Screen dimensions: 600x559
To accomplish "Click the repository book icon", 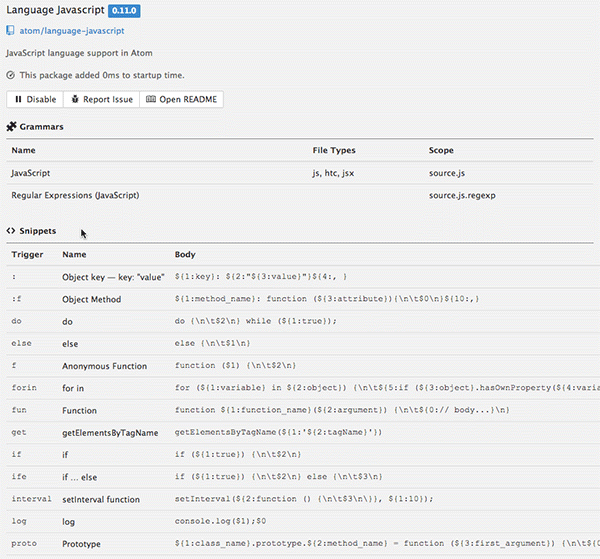I will (x=10, y=31).
